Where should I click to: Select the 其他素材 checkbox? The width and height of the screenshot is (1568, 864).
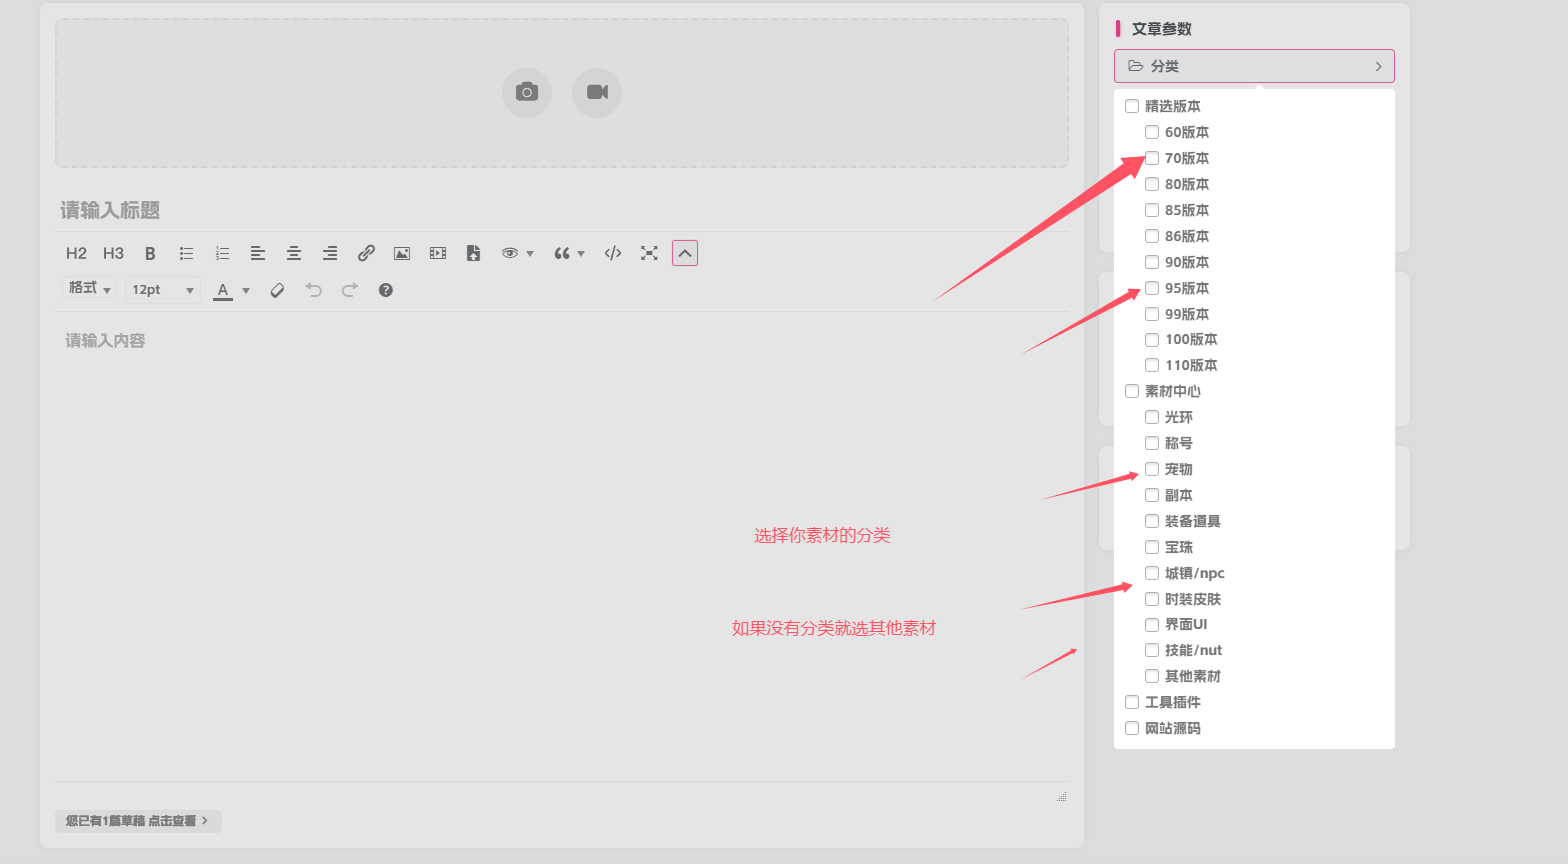[1152, 676]
